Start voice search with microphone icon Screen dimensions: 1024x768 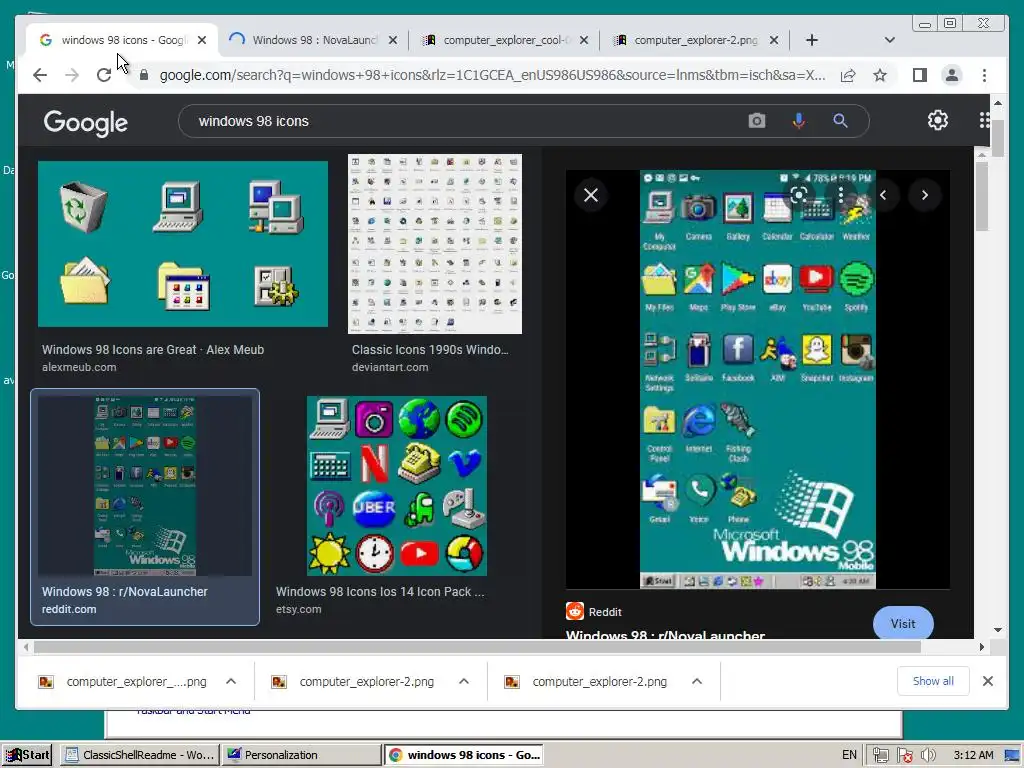(798, 121)
